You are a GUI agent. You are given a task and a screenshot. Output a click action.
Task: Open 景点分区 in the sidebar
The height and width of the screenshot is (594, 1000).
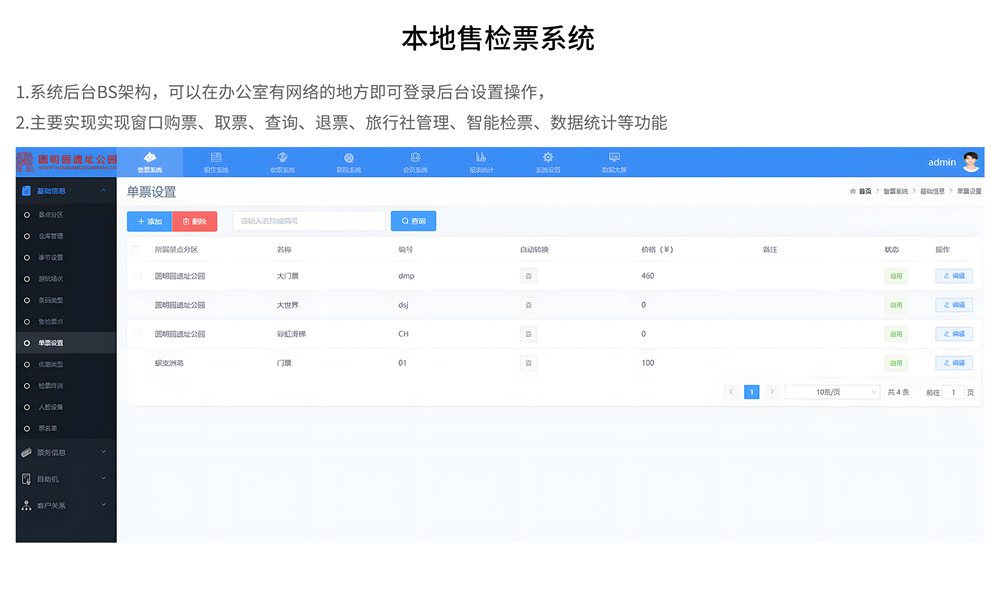(50, 215)
